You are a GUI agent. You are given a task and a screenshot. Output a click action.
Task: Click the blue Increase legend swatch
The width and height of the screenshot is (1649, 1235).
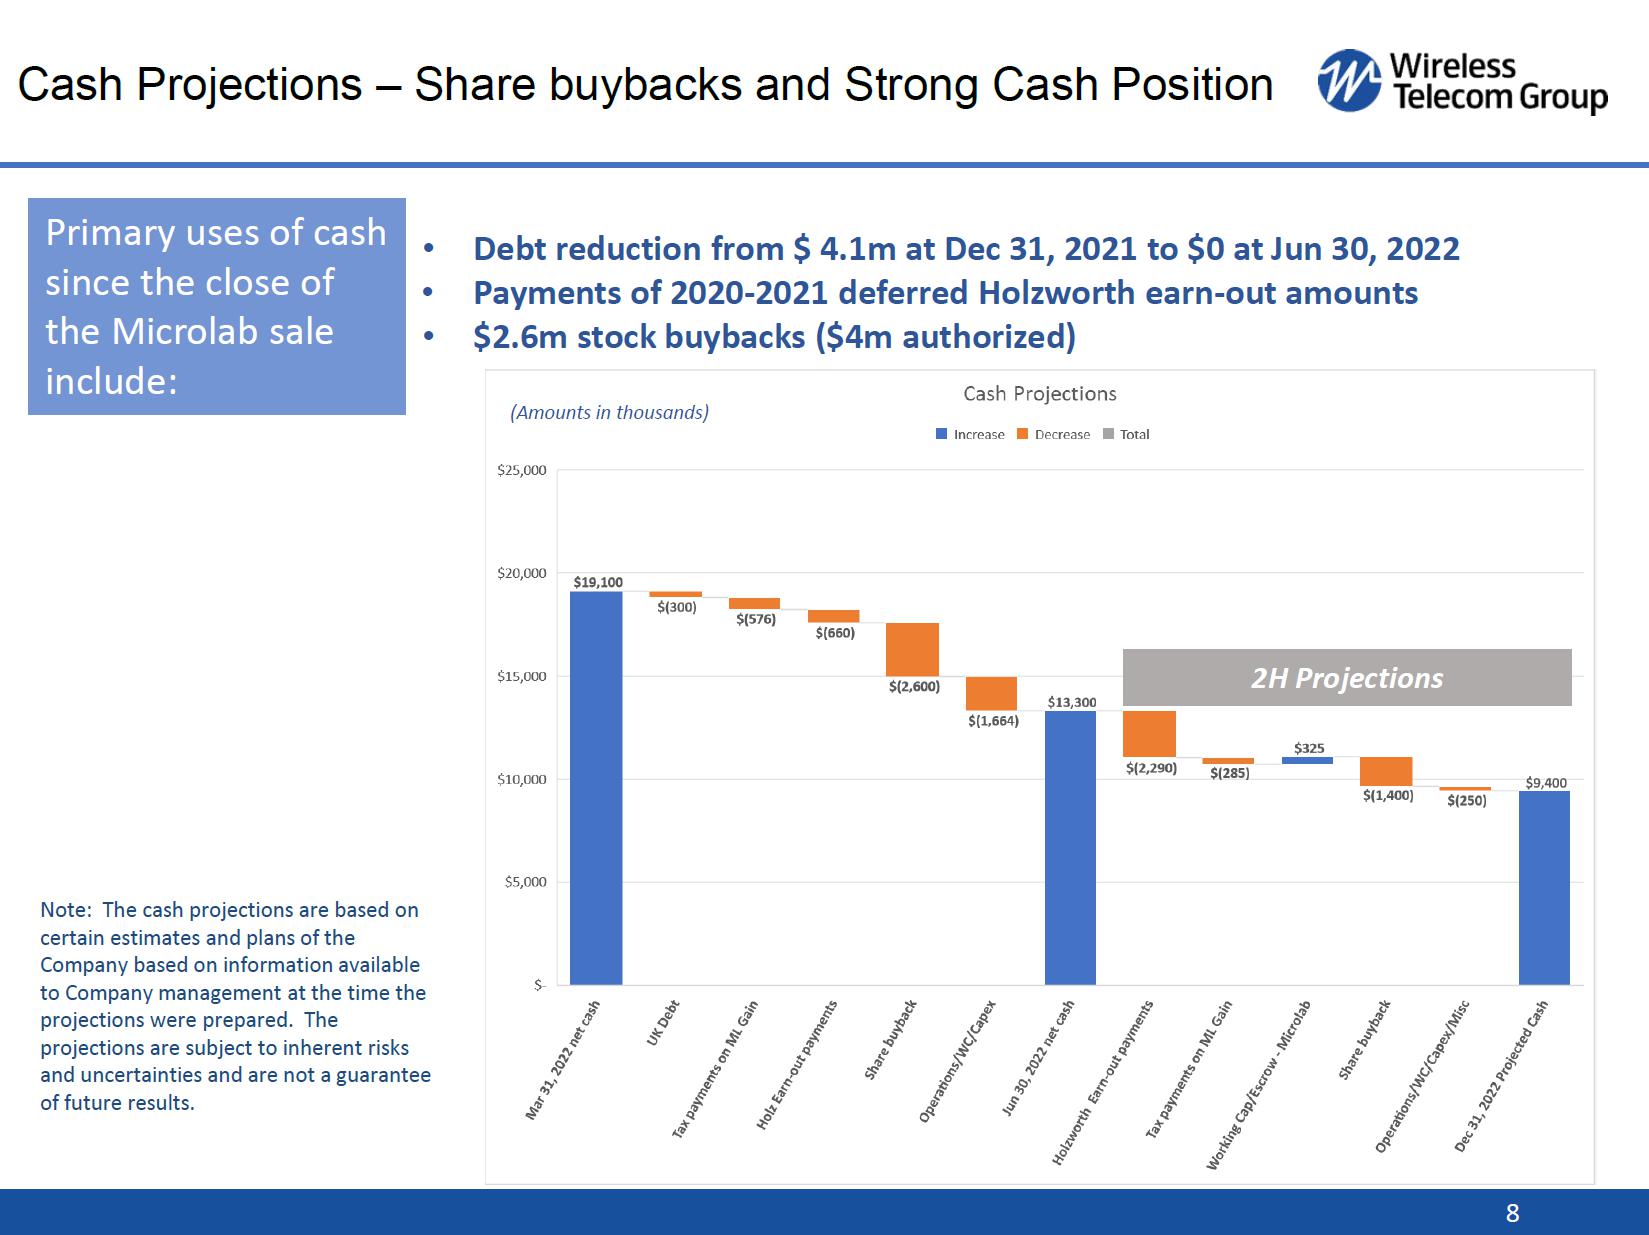pos(941,434)
